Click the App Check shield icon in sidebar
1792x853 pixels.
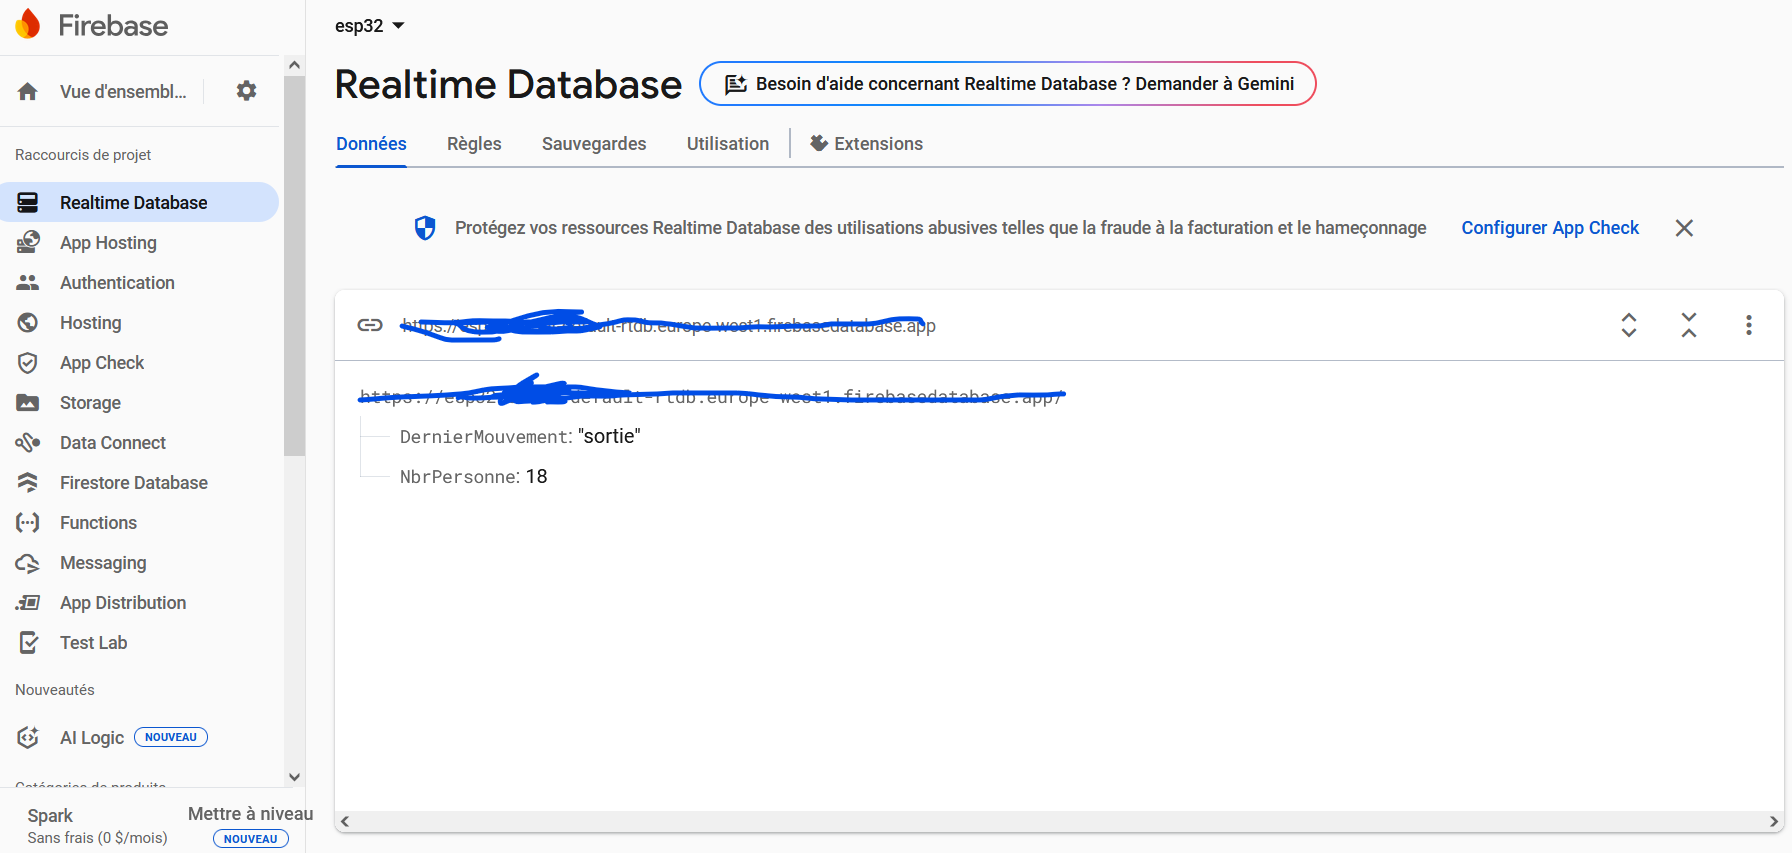coord(28,363)
